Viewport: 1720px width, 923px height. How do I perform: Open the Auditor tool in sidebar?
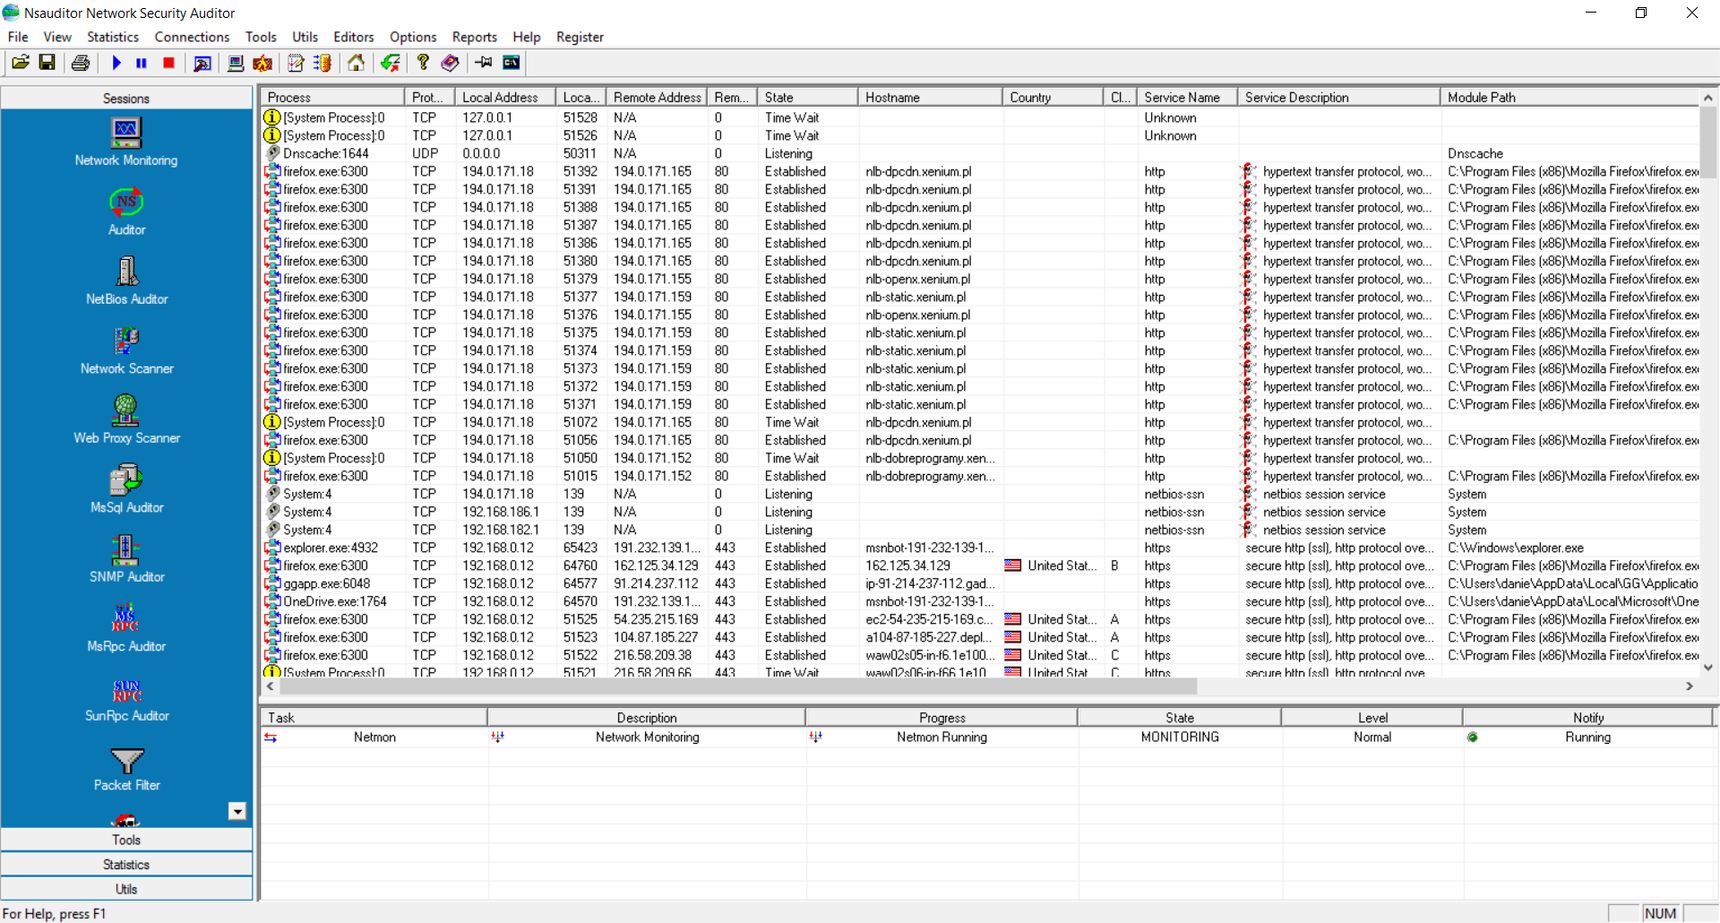[126, 212]
